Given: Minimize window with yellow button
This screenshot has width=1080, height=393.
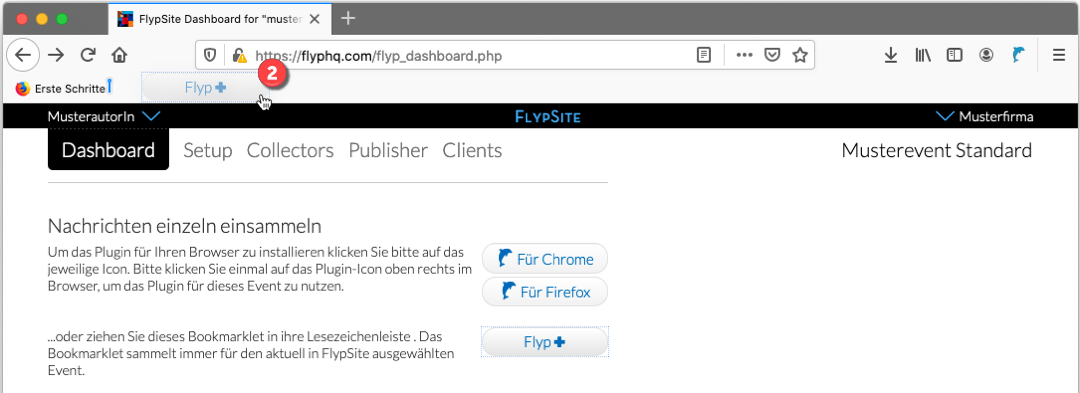Looking at the screenshot, I should [x=42, y=19].
